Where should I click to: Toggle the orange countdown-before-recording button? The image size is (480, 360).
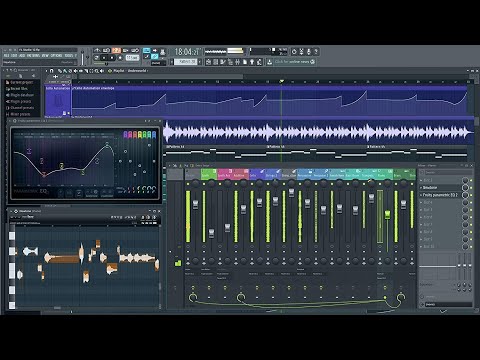(x=116, y=50)
